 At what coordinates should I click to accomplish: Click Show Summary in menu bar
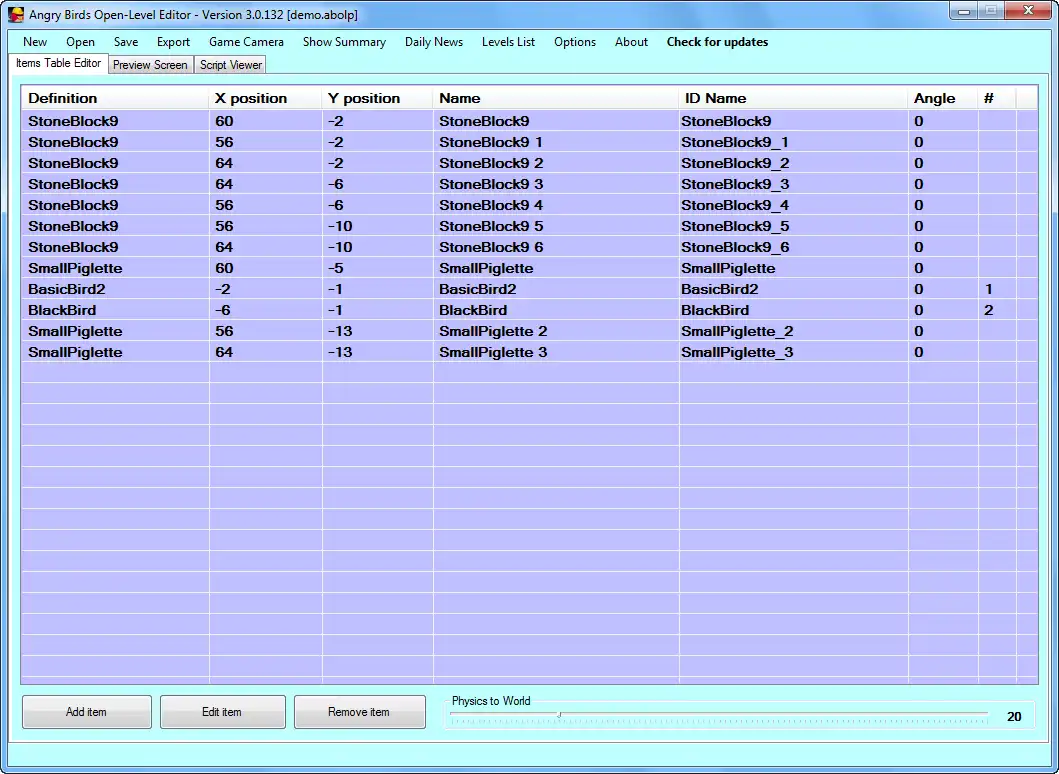[x=344, y=42]
